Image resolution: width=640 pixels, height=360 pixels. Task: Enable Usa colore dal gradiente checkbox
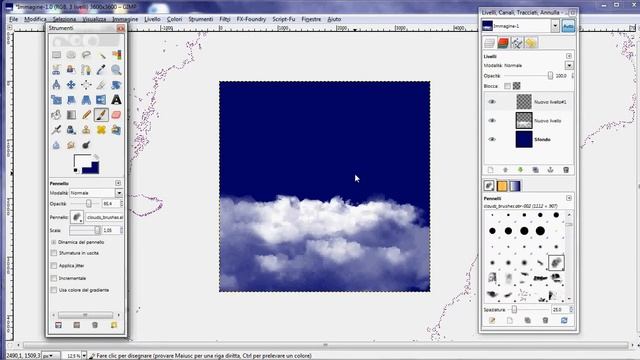point(54,290)
